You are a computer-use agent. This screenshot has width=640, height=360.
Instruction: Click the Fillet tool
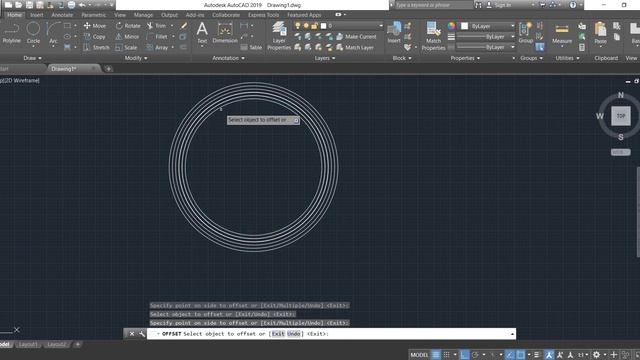[157, 37]
